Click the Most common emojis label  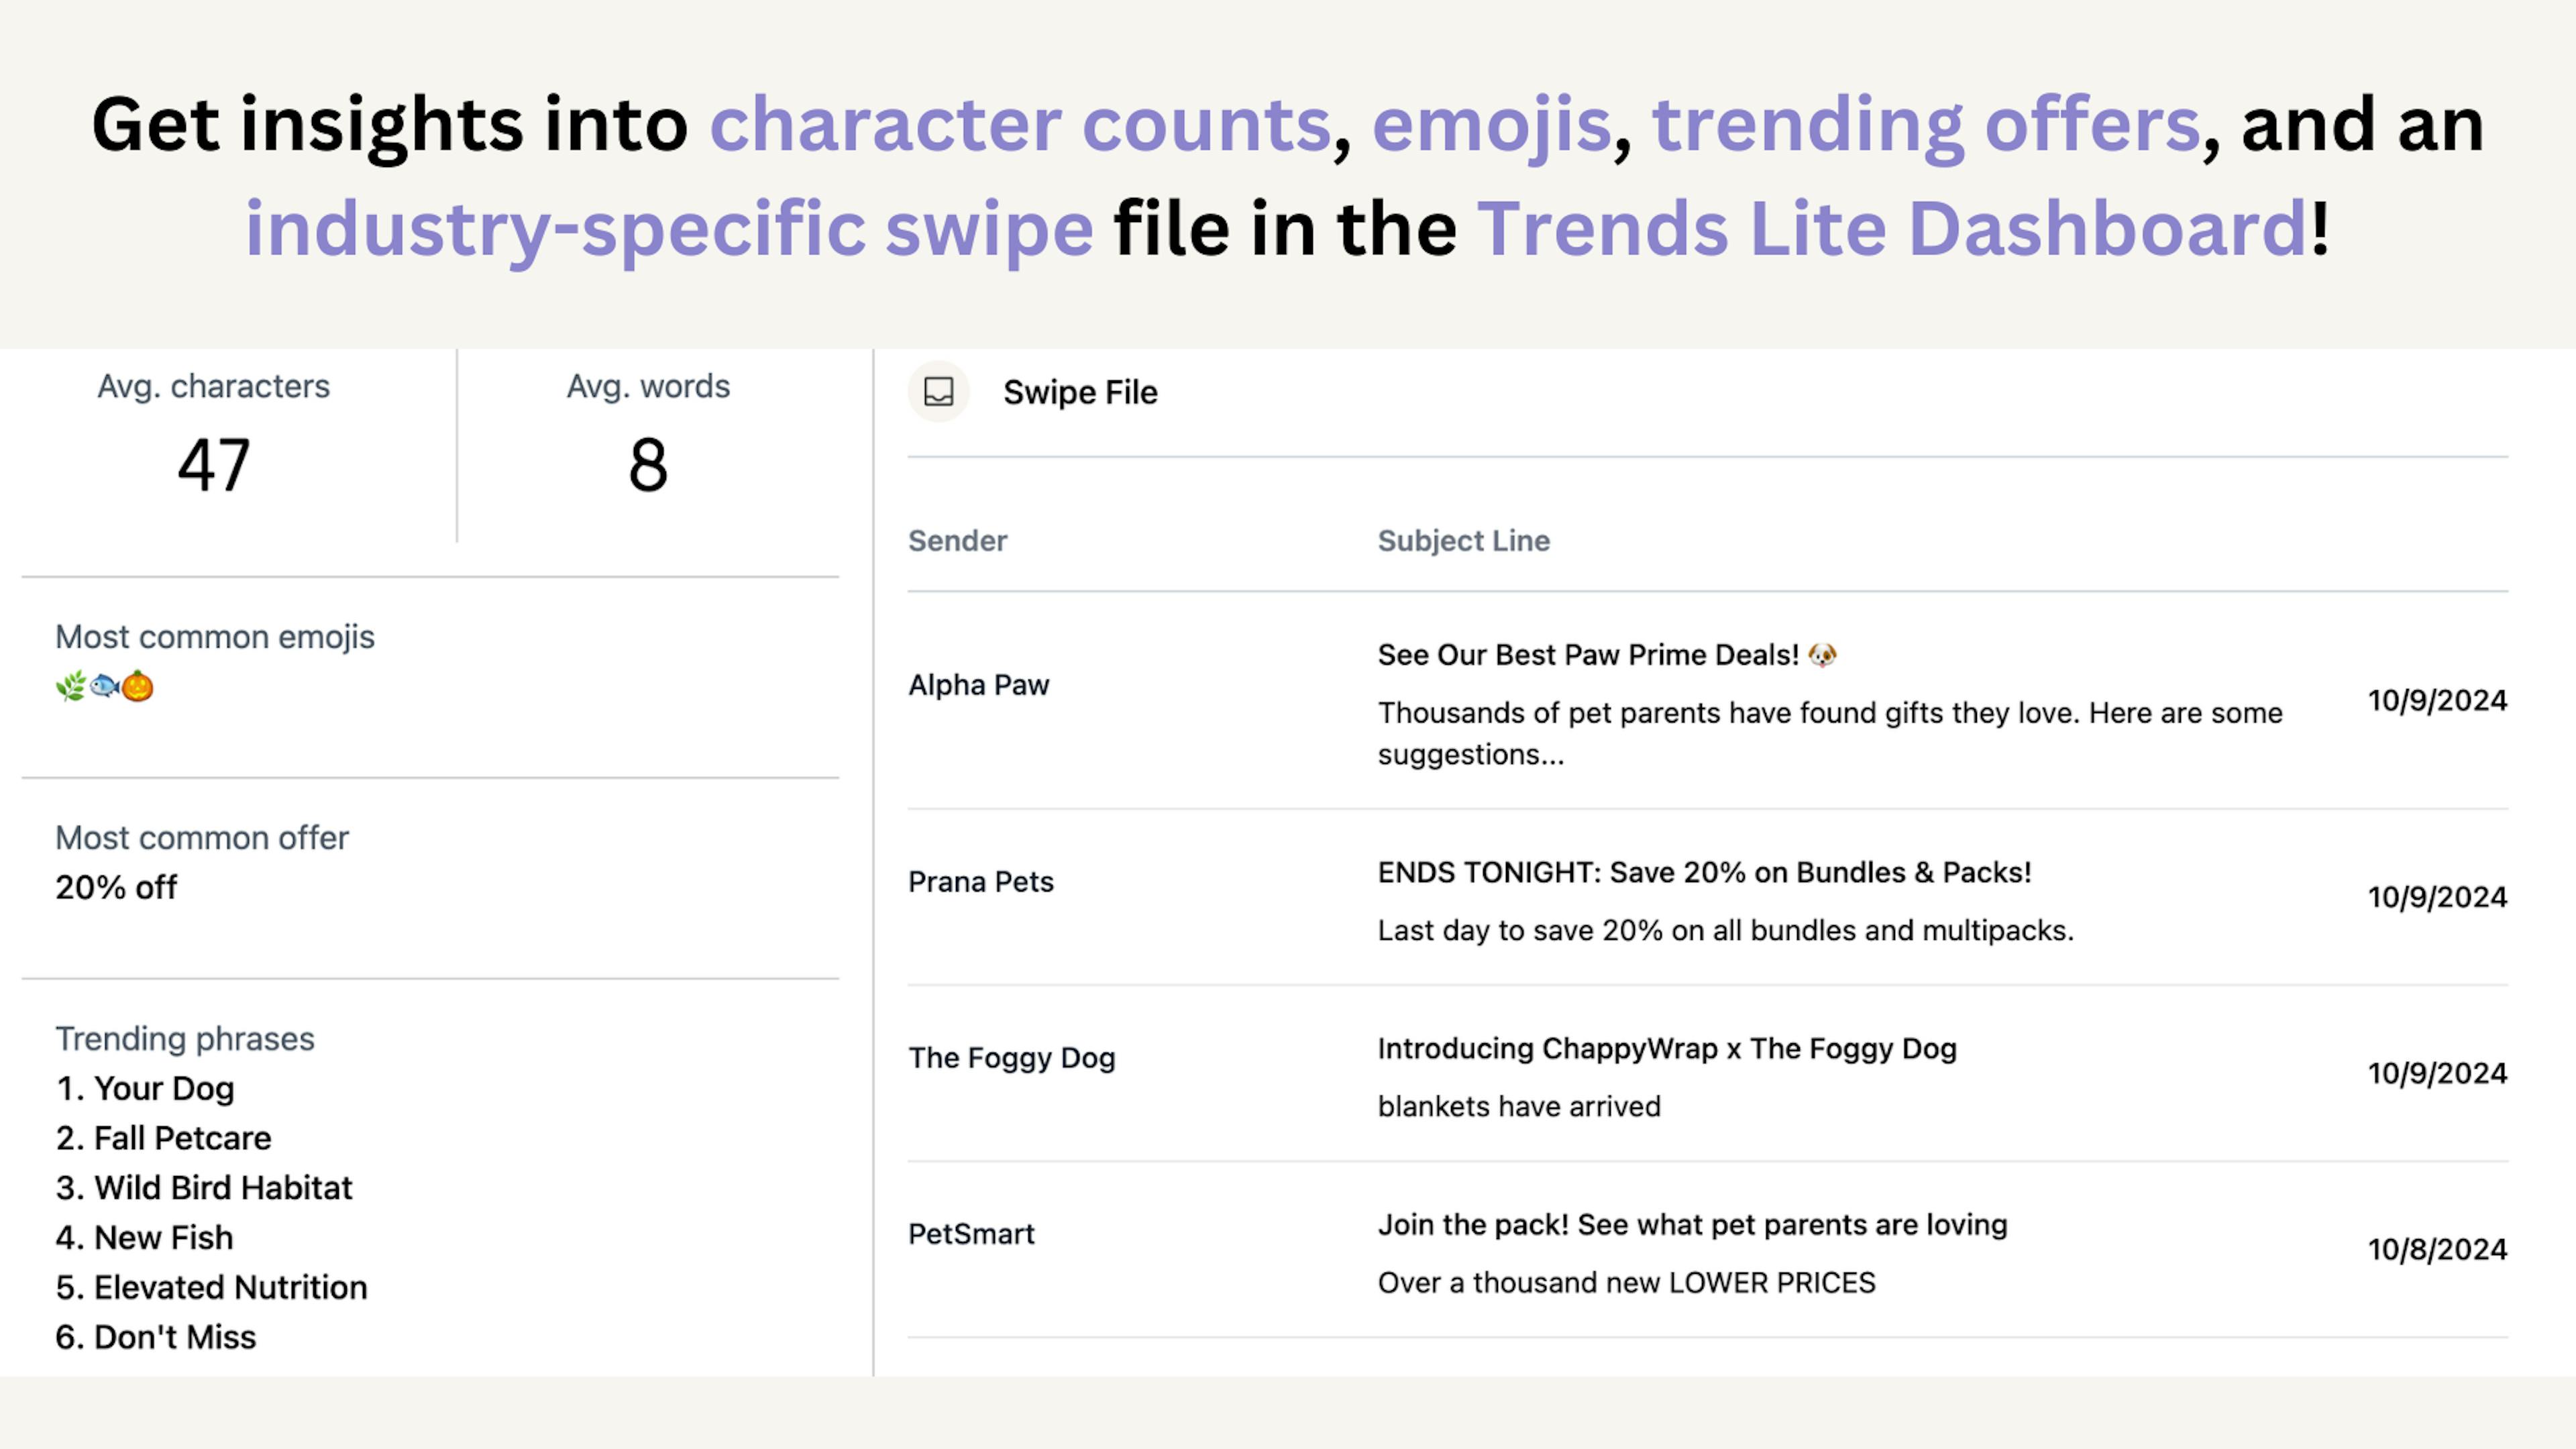coord(215,637)
